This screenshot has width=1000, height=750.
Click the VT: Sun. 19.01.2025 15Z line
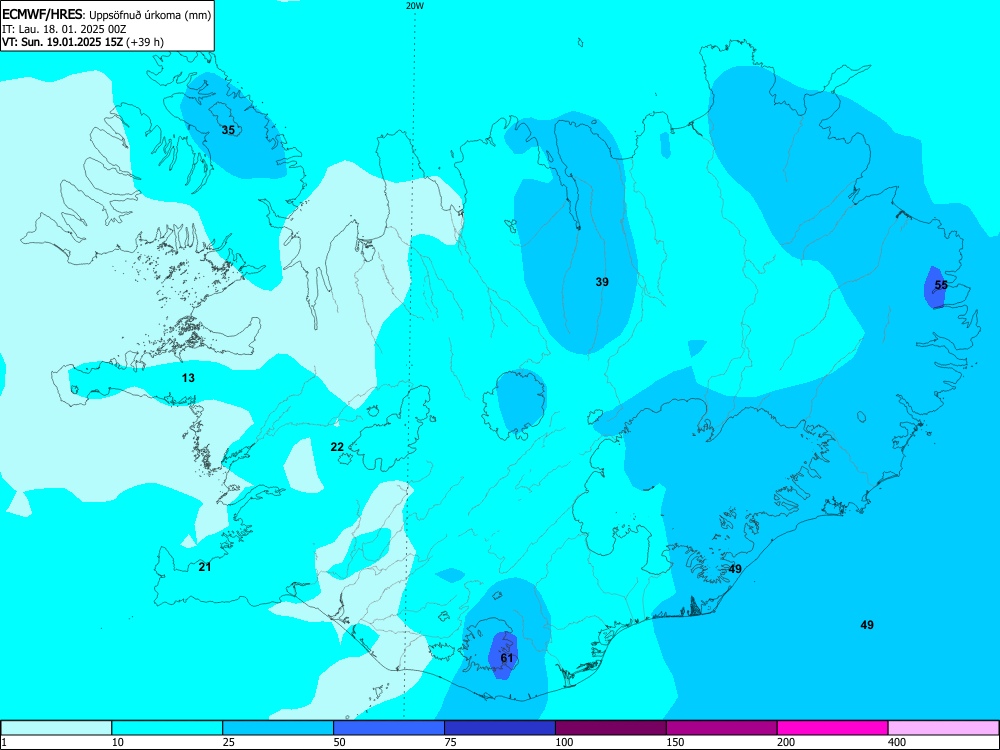tap(83, 42)
